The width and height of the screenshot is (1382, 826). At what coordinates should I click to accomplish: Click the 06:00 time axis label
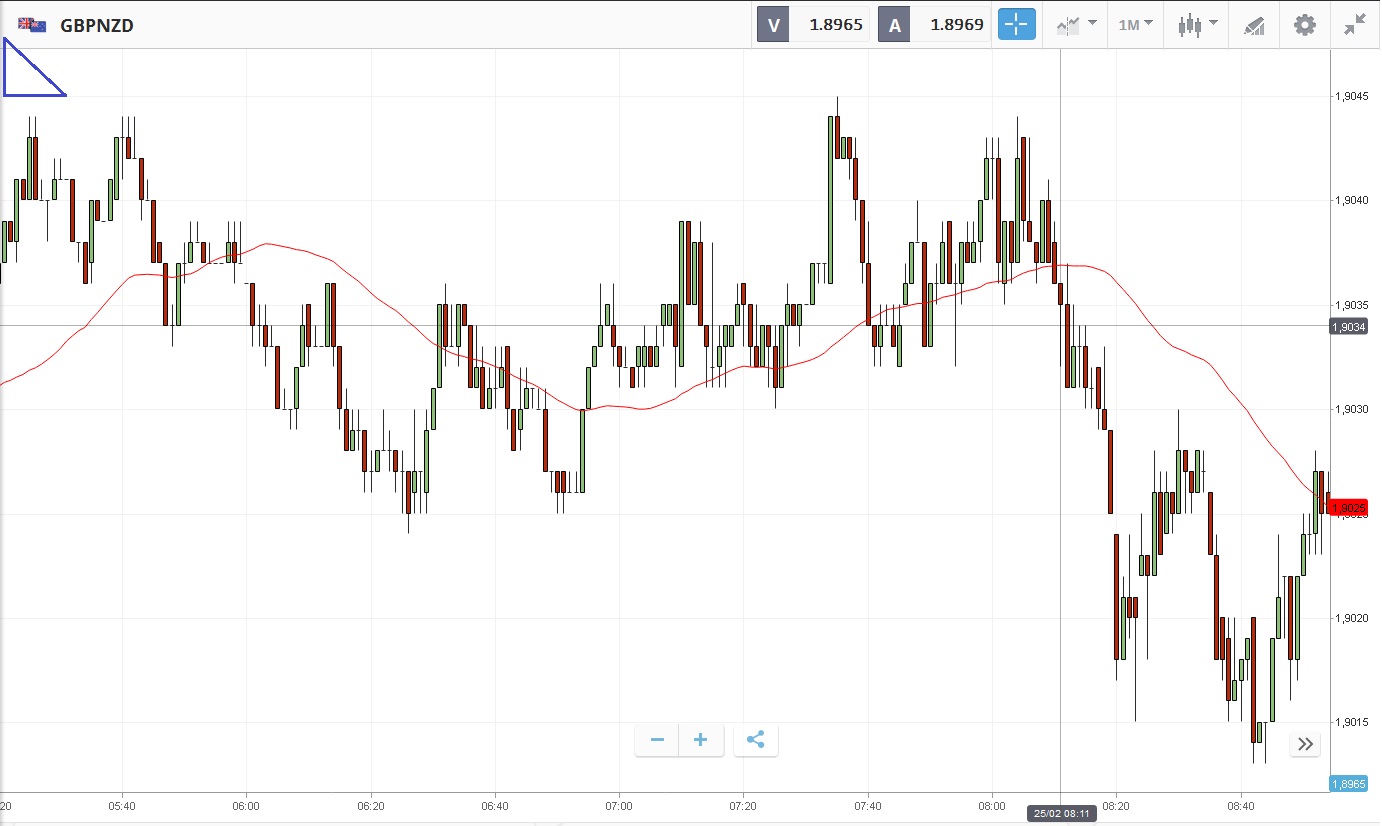pos(246,805)
